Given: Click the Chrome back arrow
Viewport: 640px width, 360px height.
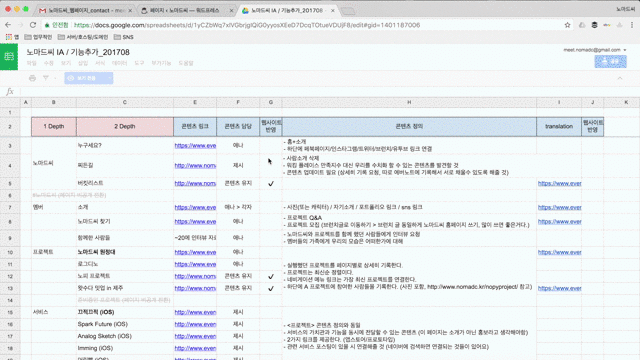Looking at the screenshot, I should tap(8, 25).
